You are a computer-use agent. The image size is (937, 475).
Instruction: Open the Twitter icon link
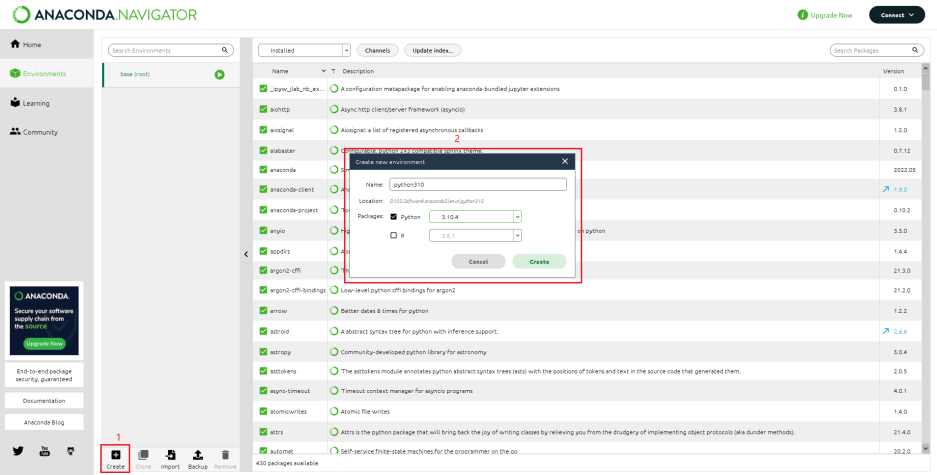(18, 451)
